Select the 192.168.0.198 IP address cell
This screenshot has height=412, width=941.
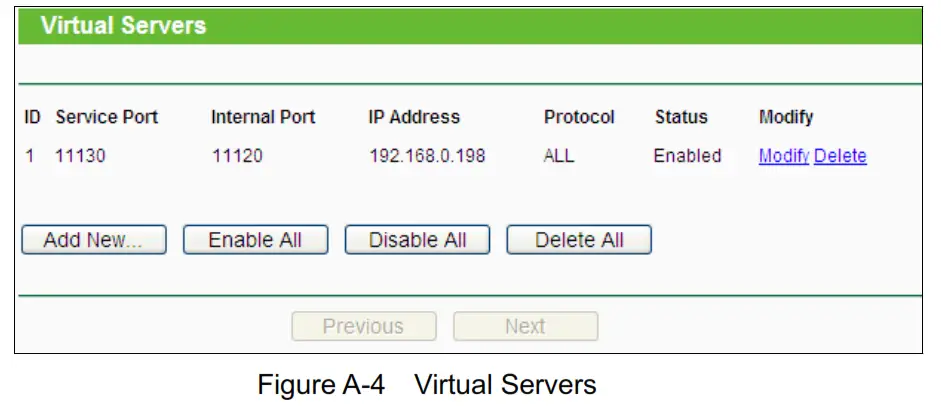coord(427,156)
